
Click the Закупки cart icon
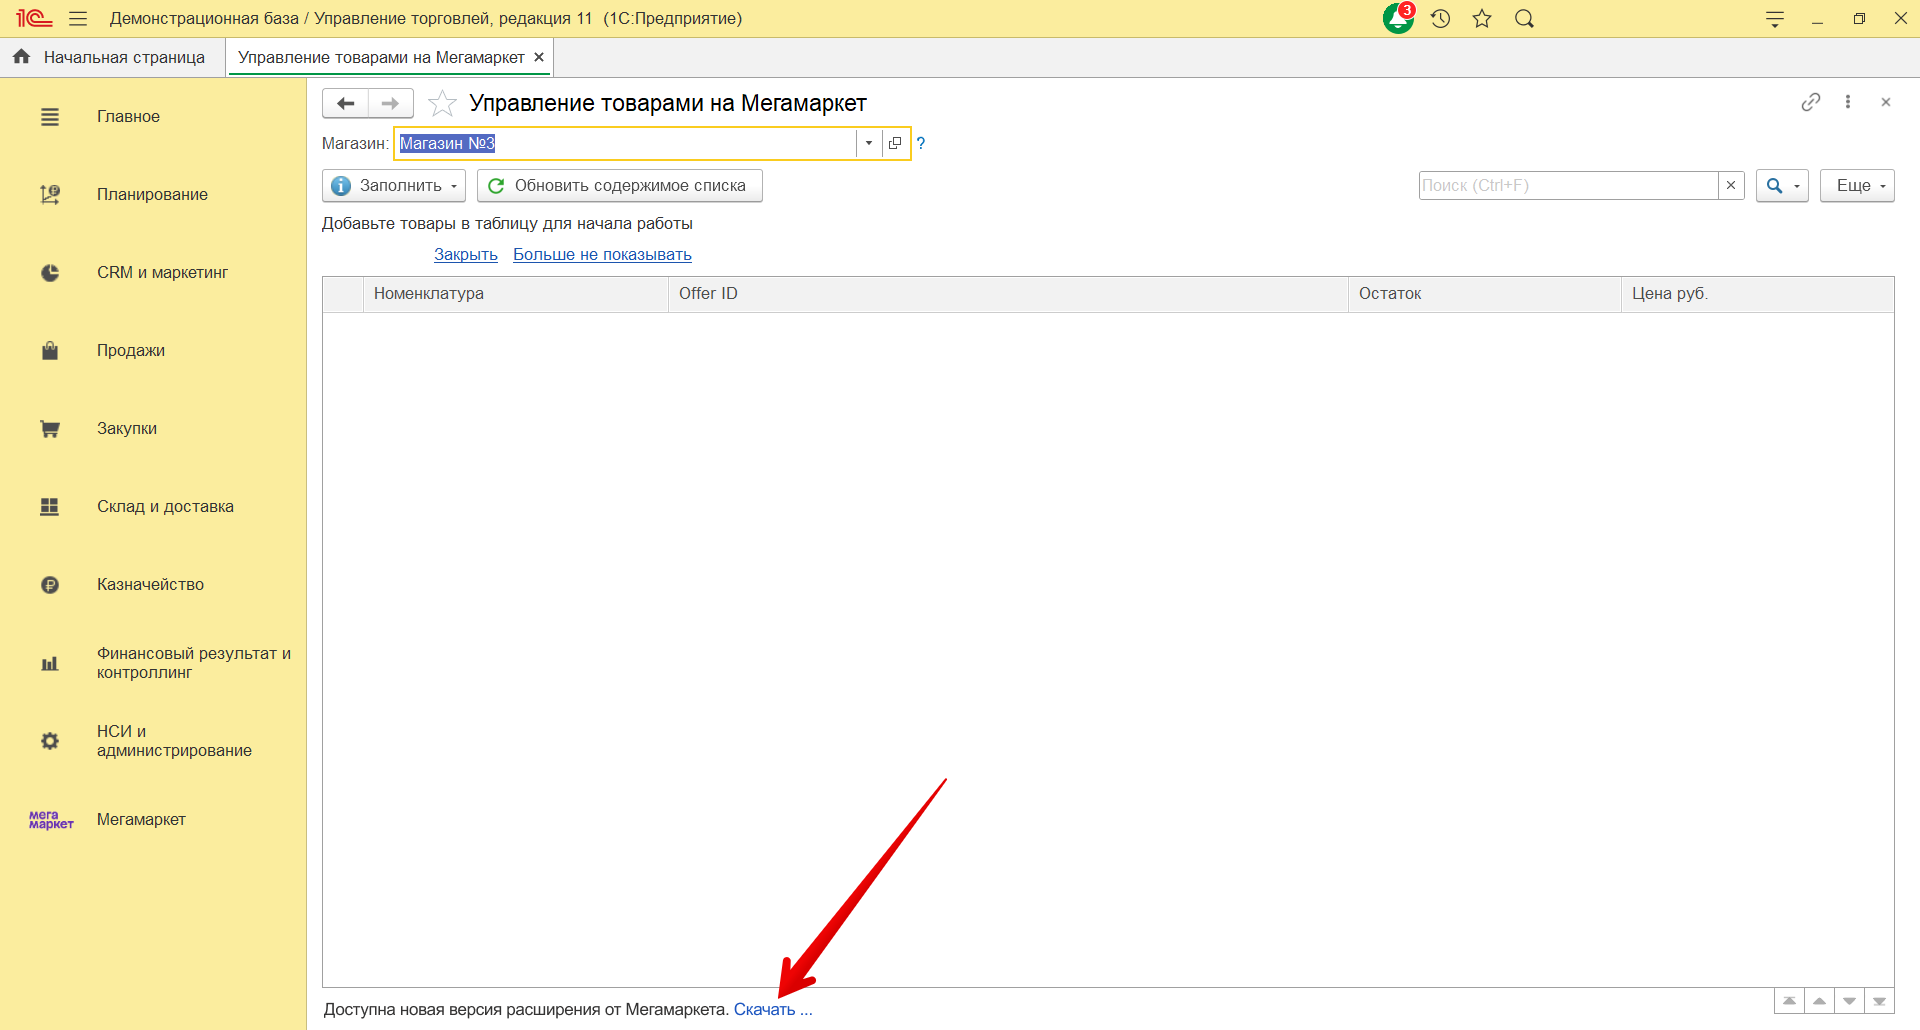tap(50, 429)
